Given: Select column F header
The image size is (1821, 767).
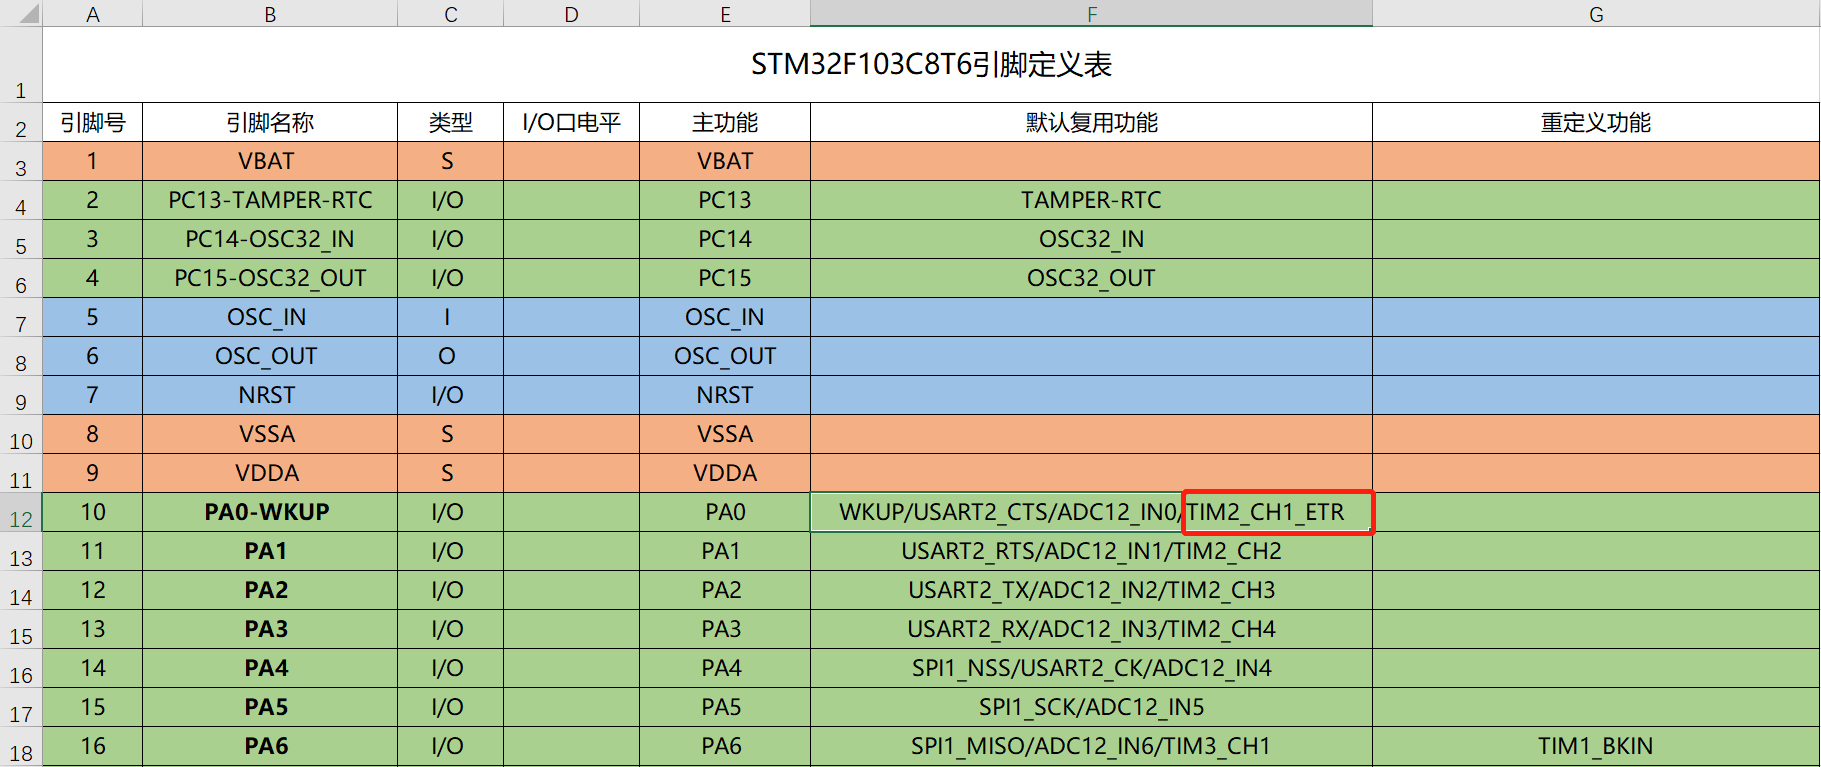Looking at the screenshot, I should [1091, 14].
